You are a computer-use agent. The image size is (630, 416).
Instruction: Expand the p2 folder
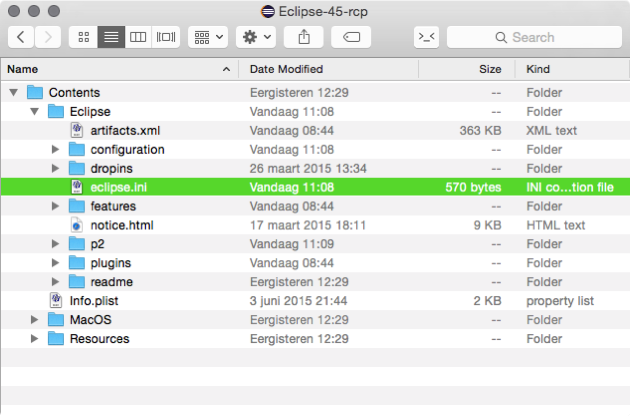[x=55, y=244]
